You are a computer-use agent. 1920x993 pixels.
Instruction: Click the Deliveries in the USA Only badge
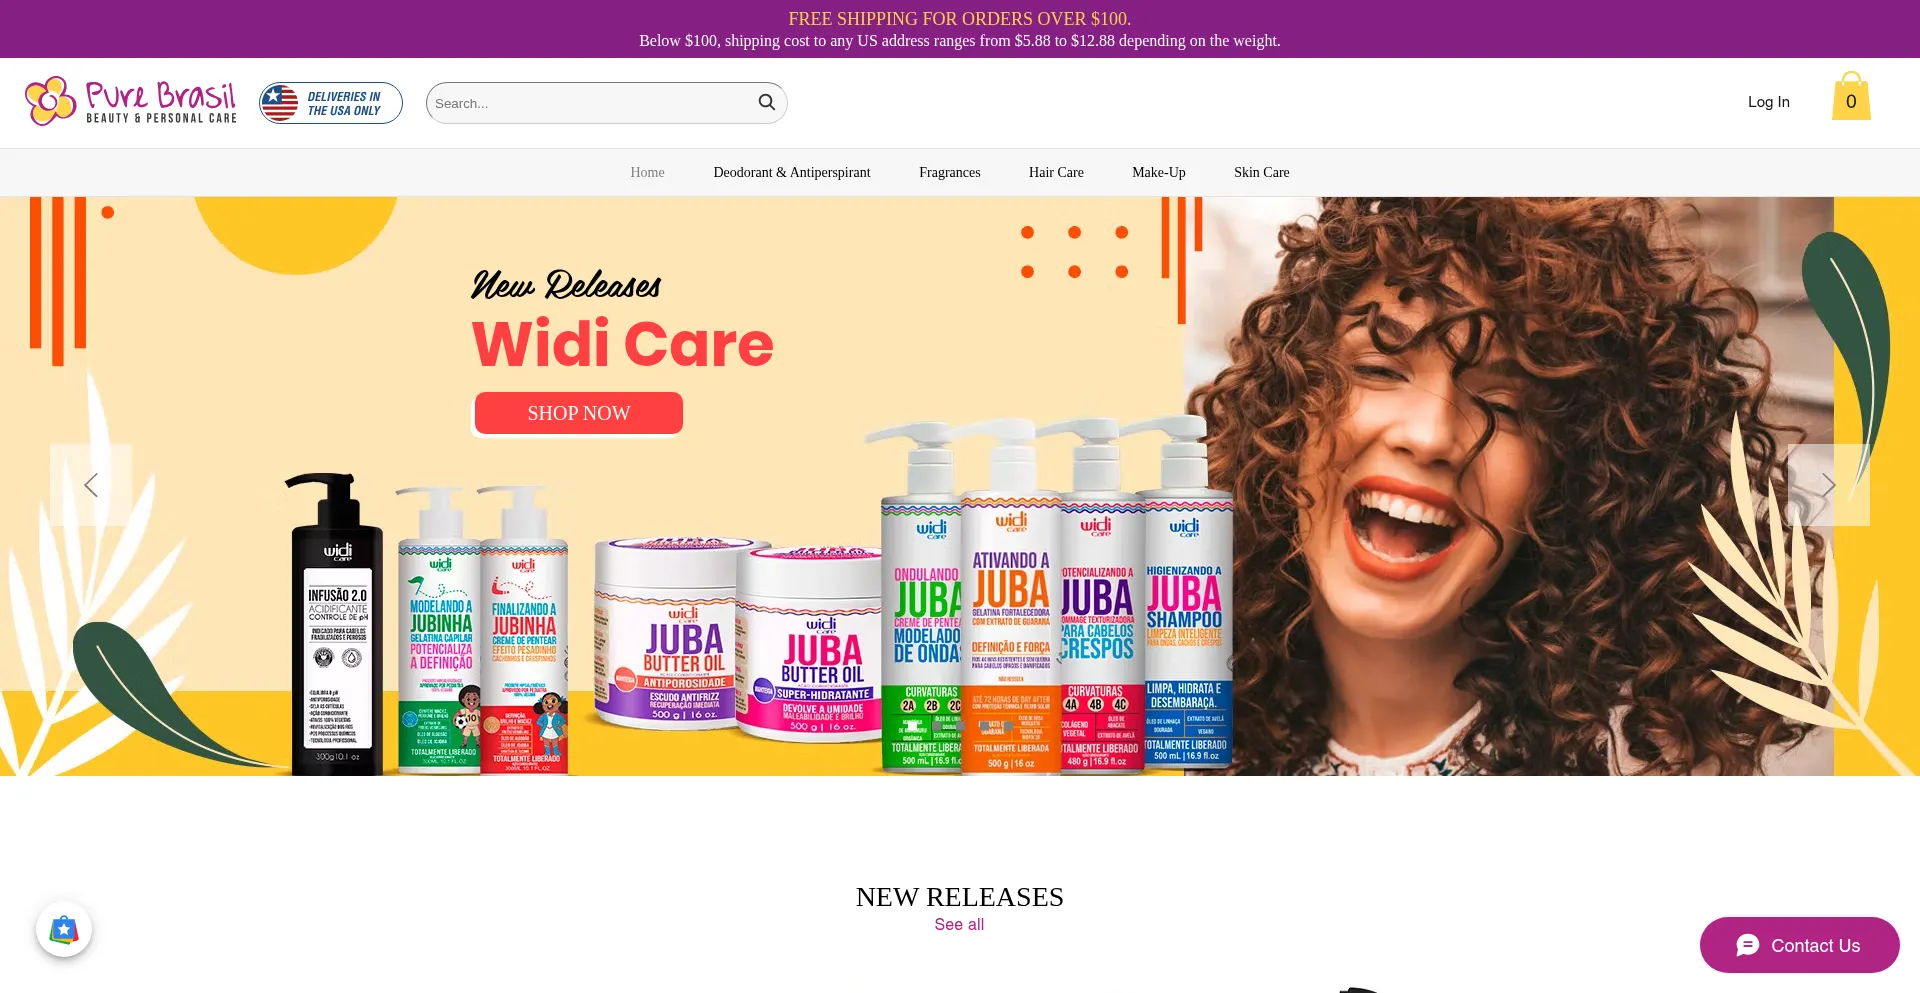[331, 103]
